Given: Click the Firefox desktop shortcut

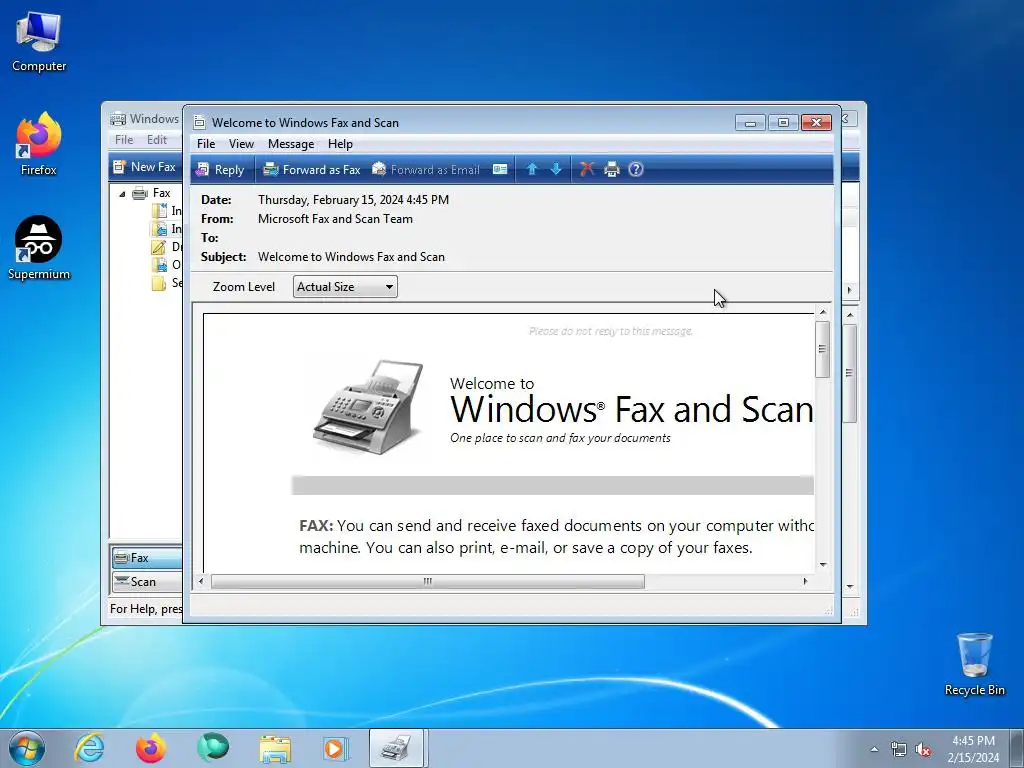Looking at the screenshot, I should coord(39,144).
